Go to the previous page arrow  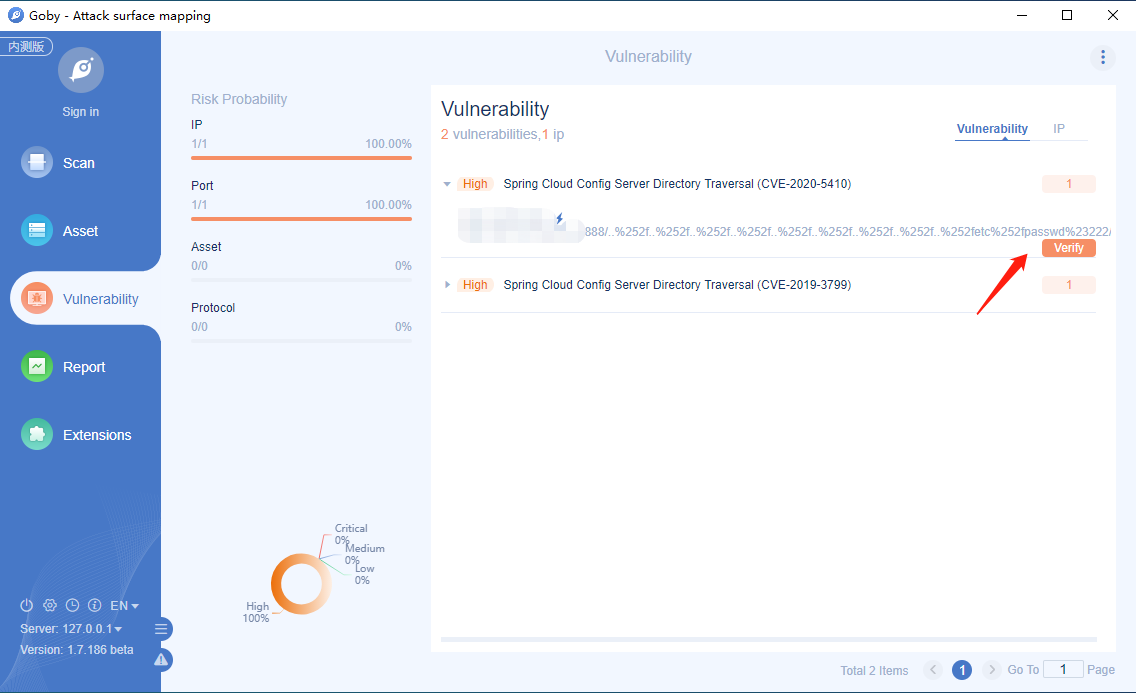(933, 670)
